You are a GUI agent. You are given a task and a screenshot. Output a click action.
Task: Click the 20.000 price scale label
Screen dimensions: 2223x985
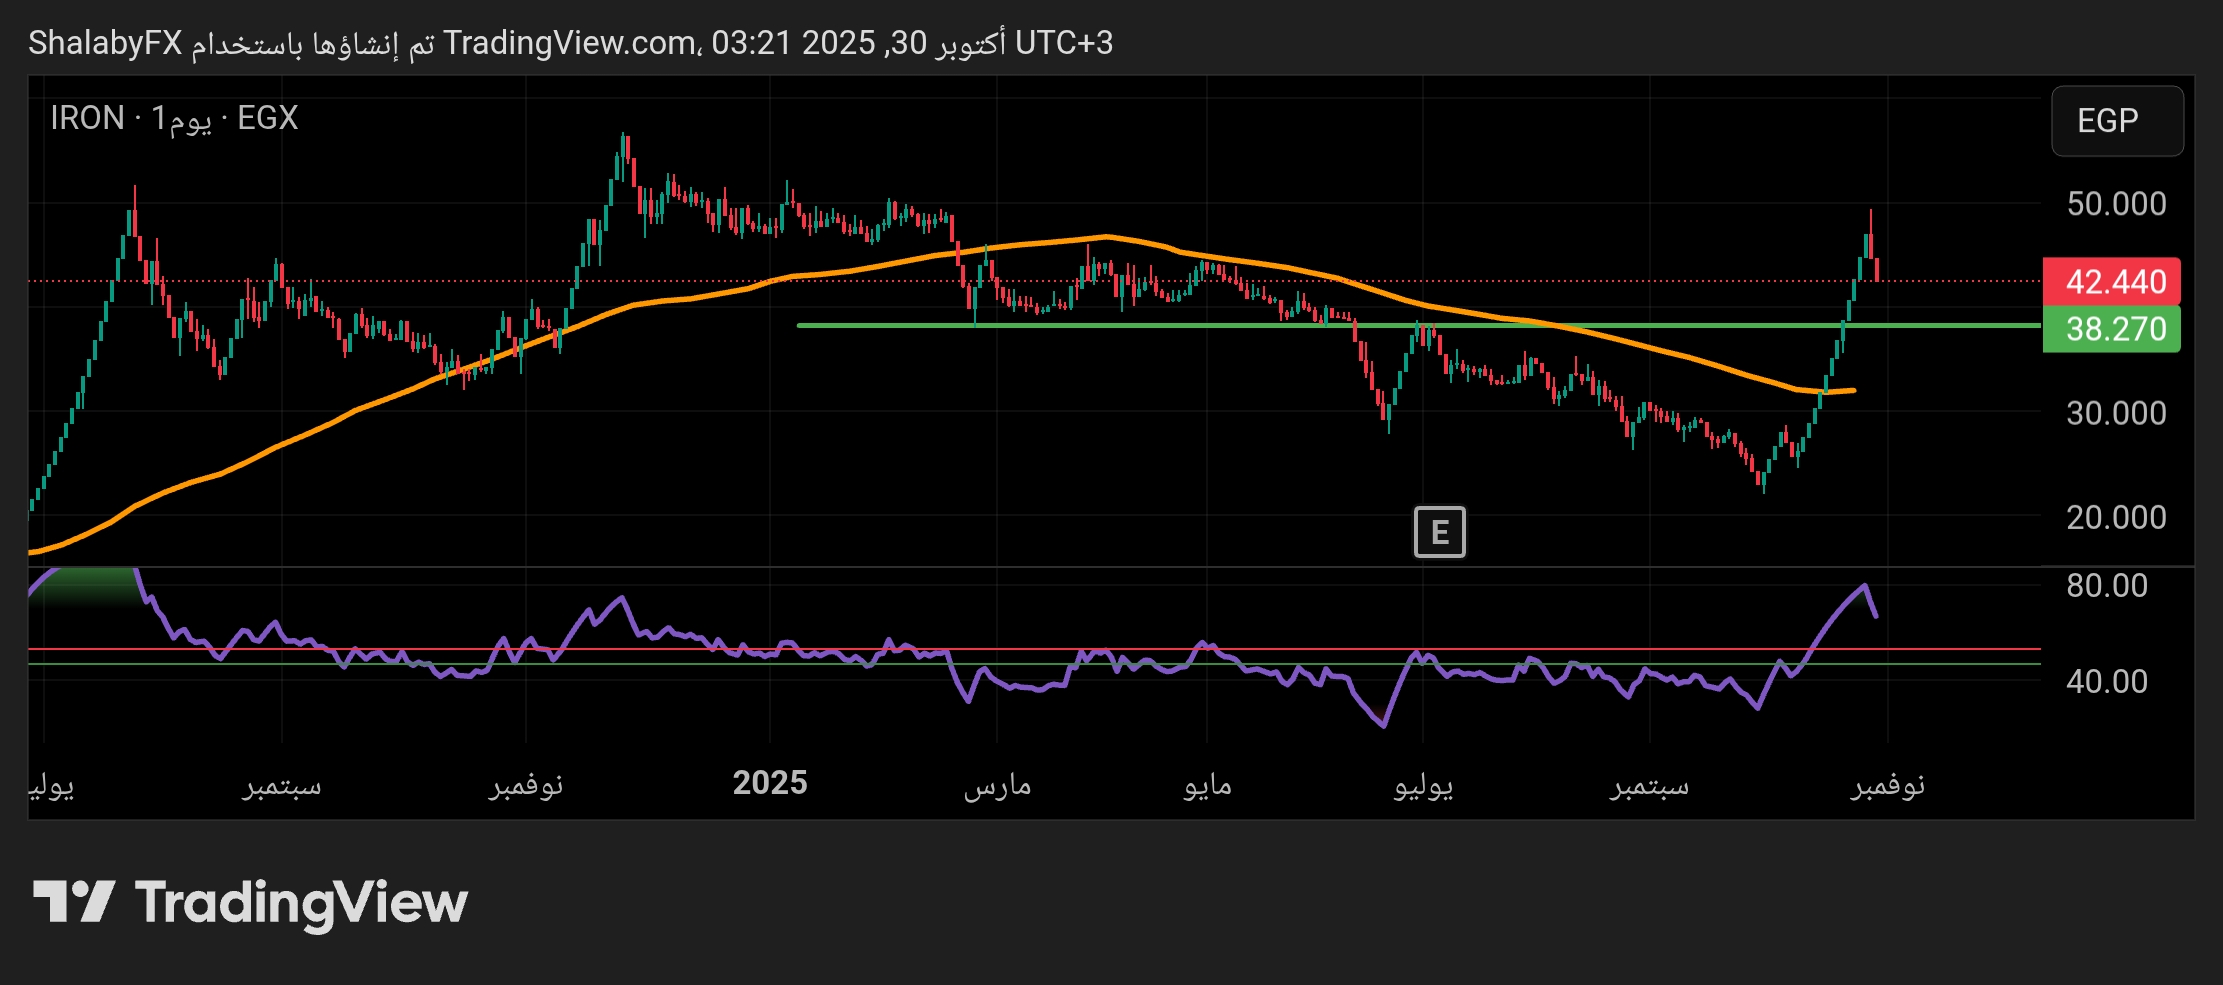pyautogui.click(x=2115, y=518)
